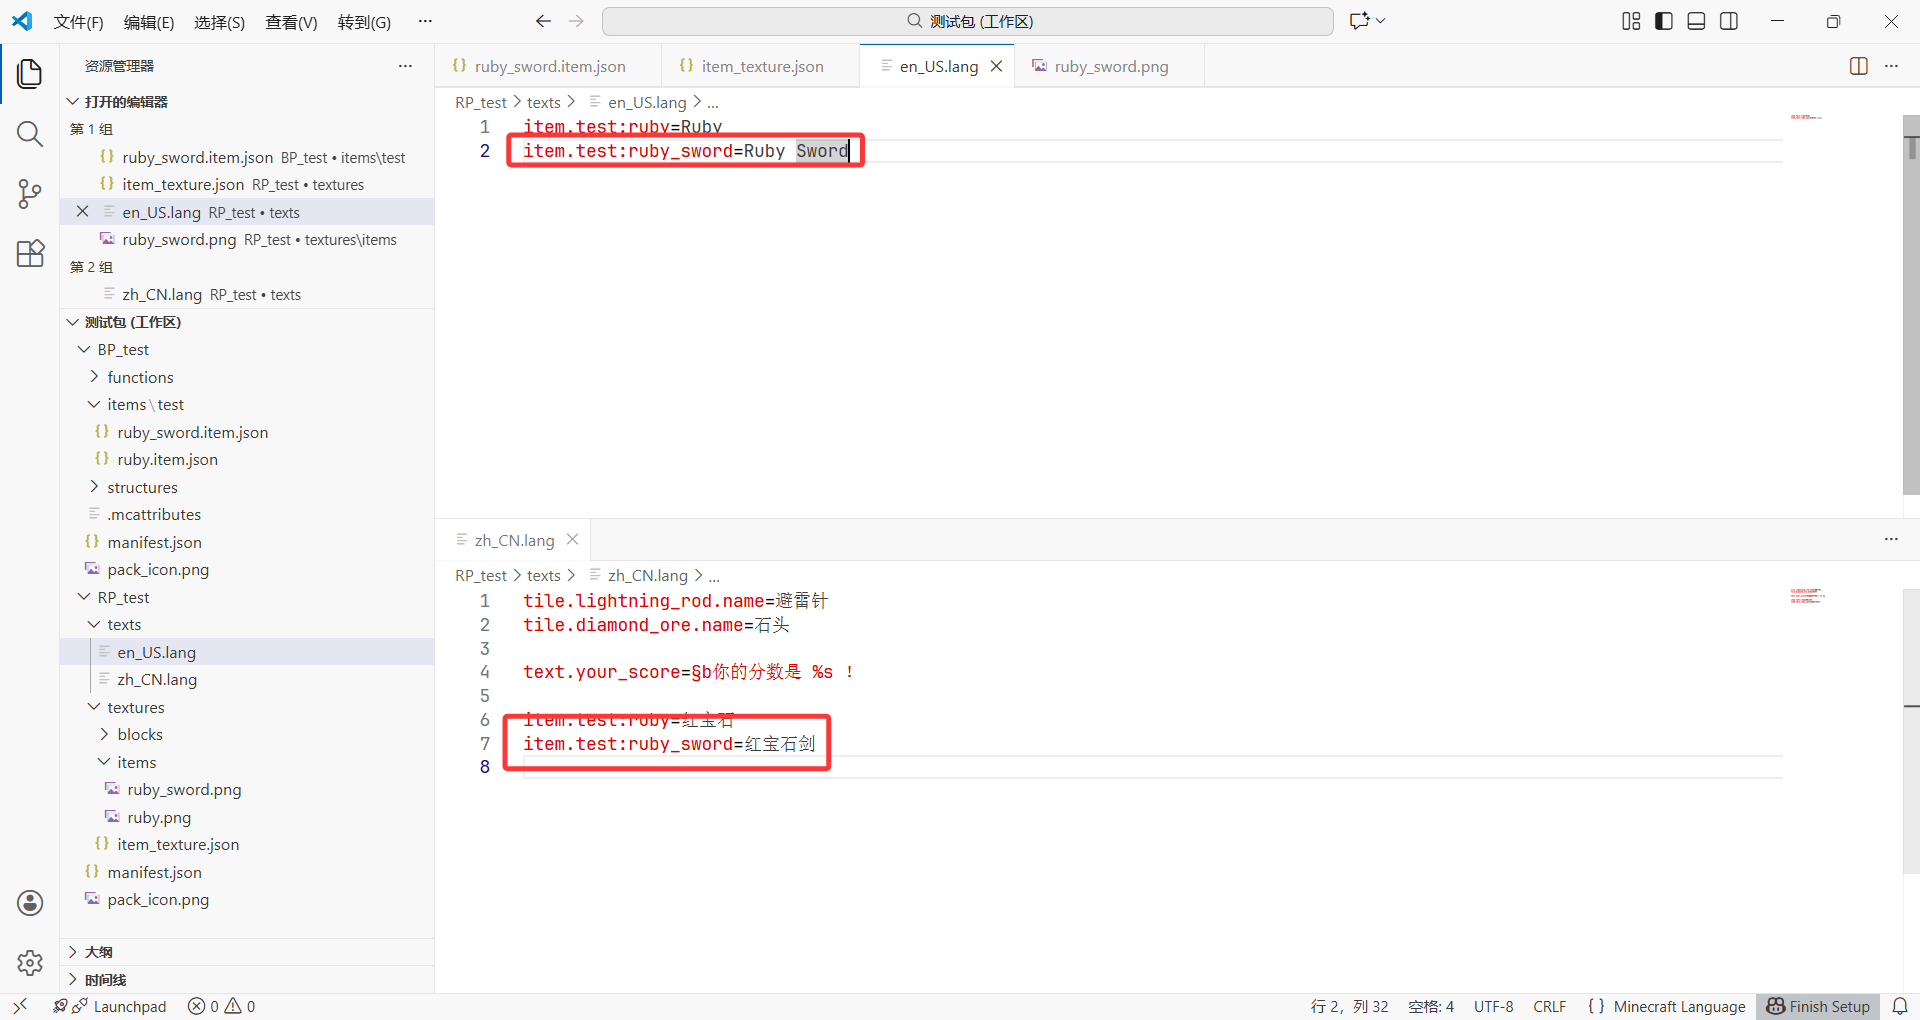
Task: Open the Extensions view
Action: [30, 253]
